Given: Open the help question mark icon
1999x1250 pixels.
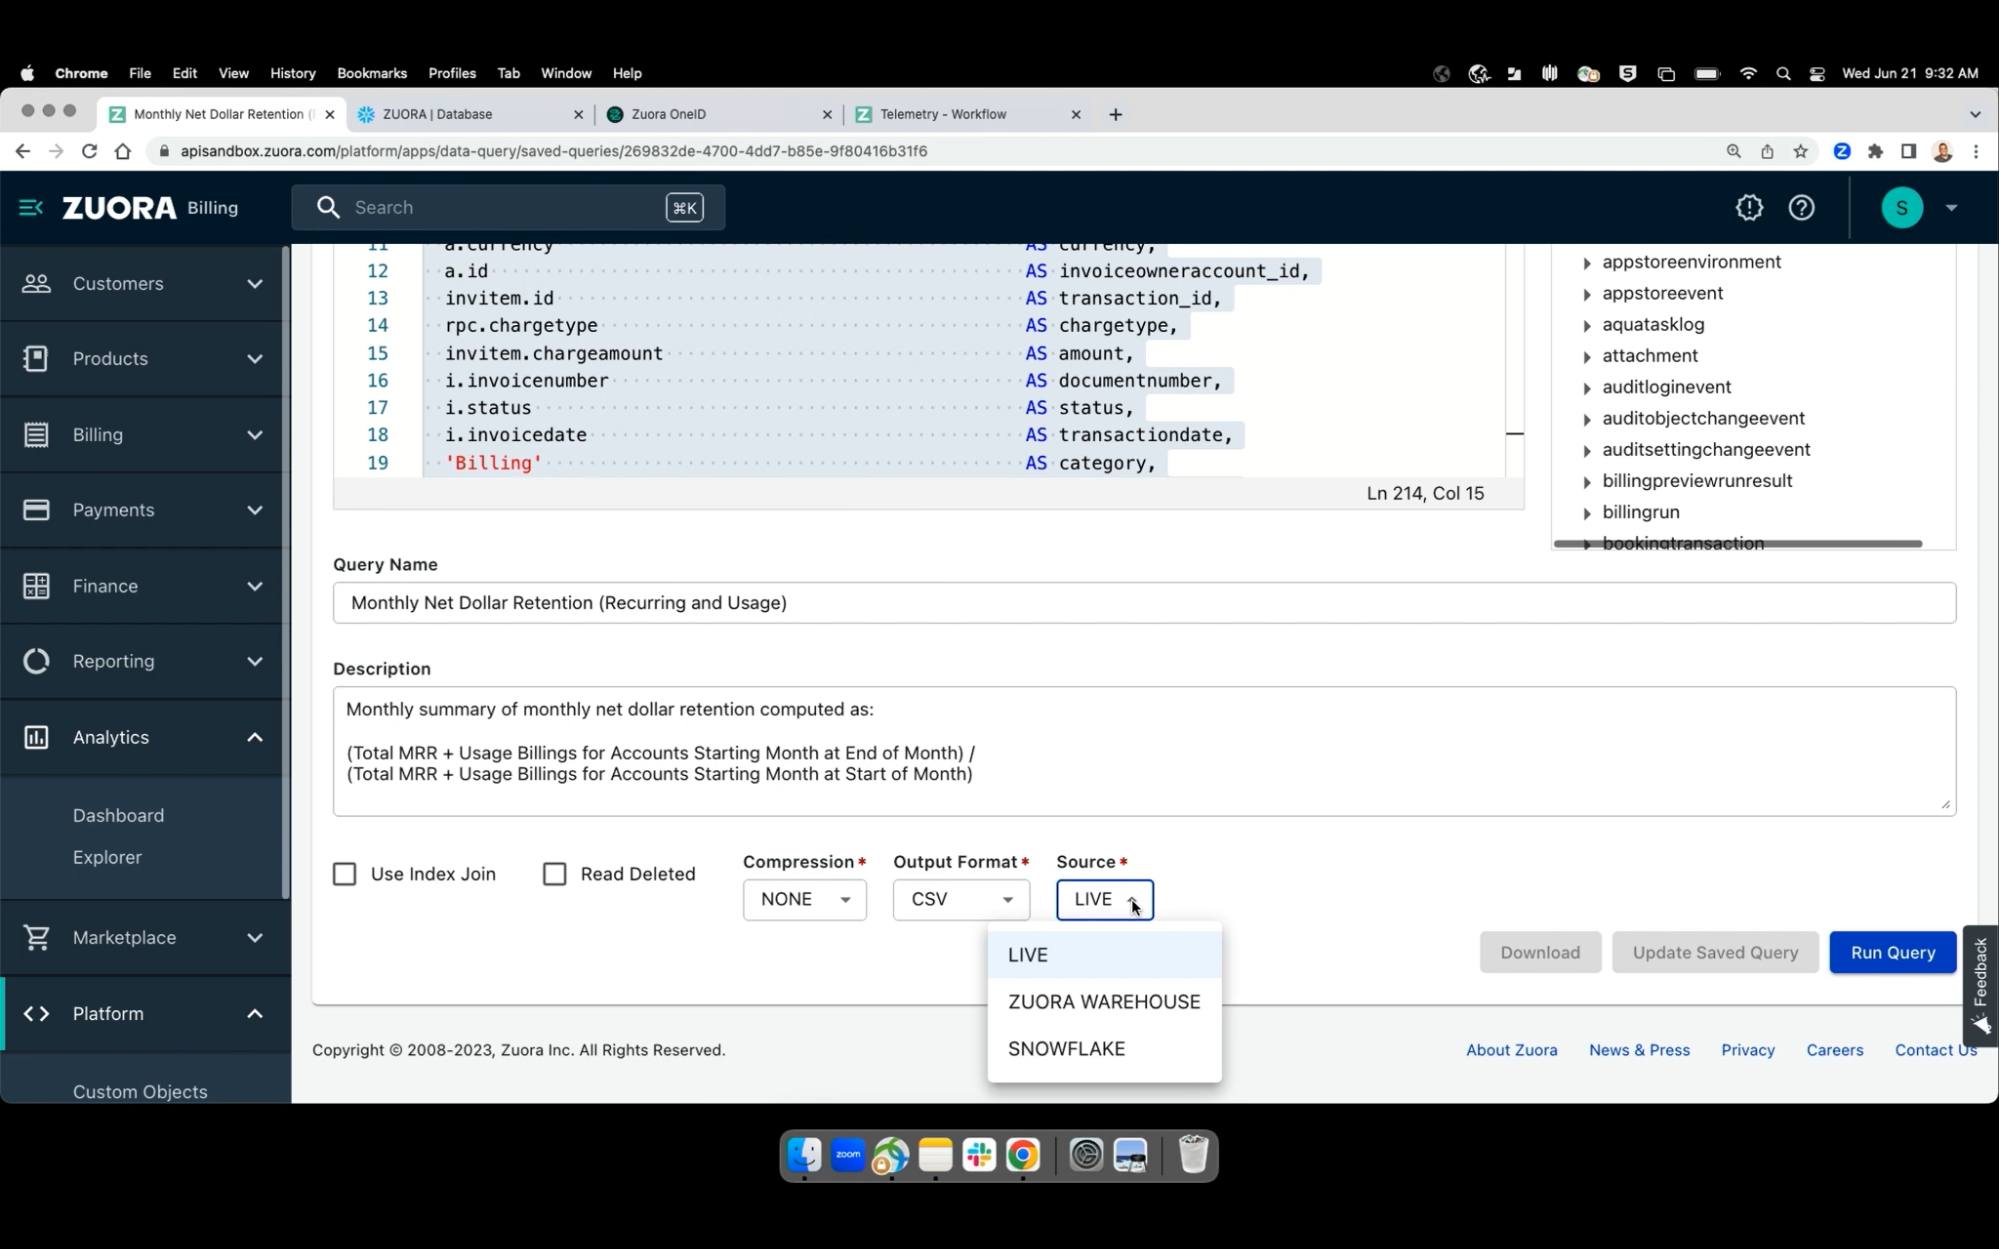Looking at the screenshot, I should 1801,207.
